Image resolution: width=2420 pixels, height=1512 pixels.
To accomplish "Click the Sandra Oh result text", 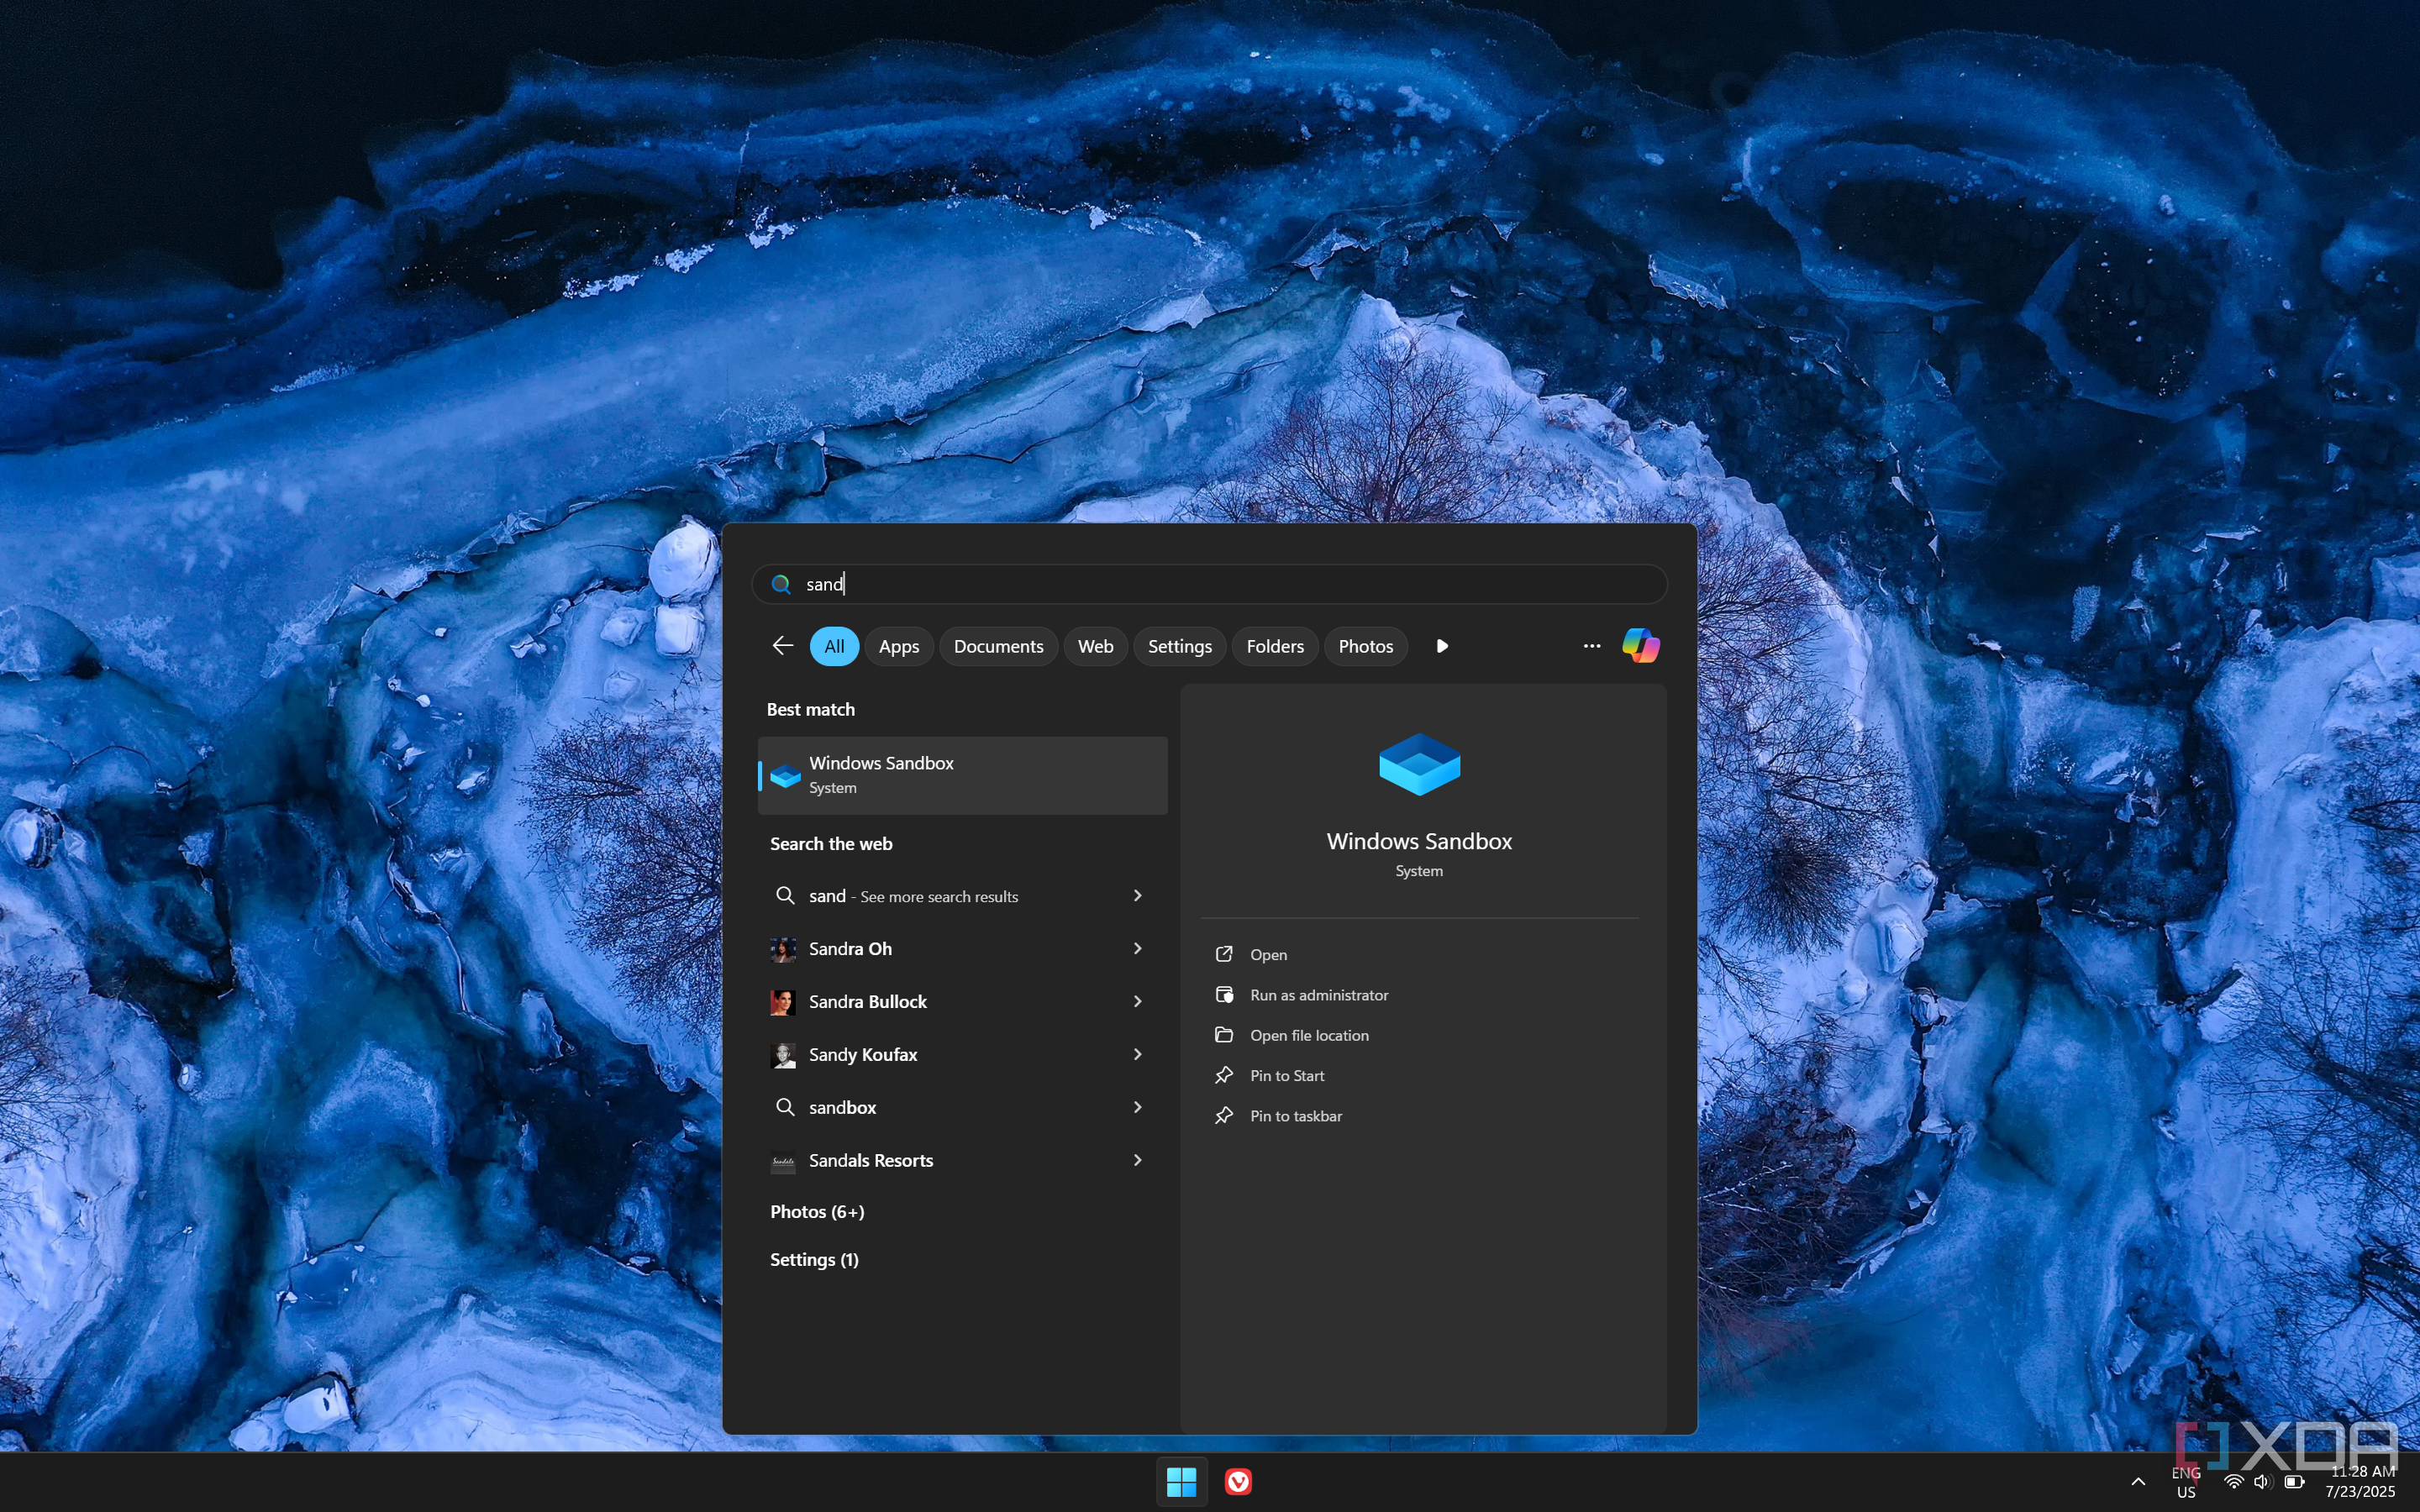I will pyautogui.click(x=850, y=949).
